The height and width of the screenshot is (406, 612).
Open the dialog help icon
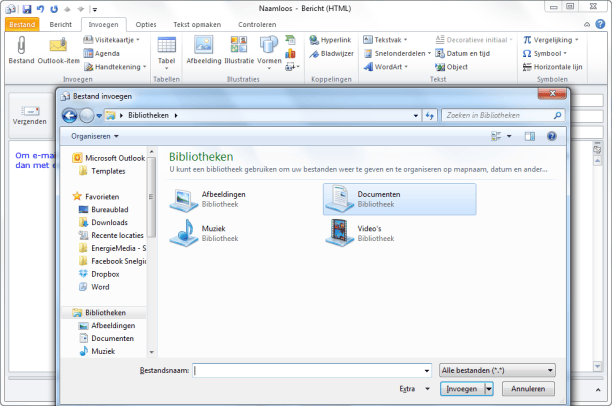(x=552, y=136)
